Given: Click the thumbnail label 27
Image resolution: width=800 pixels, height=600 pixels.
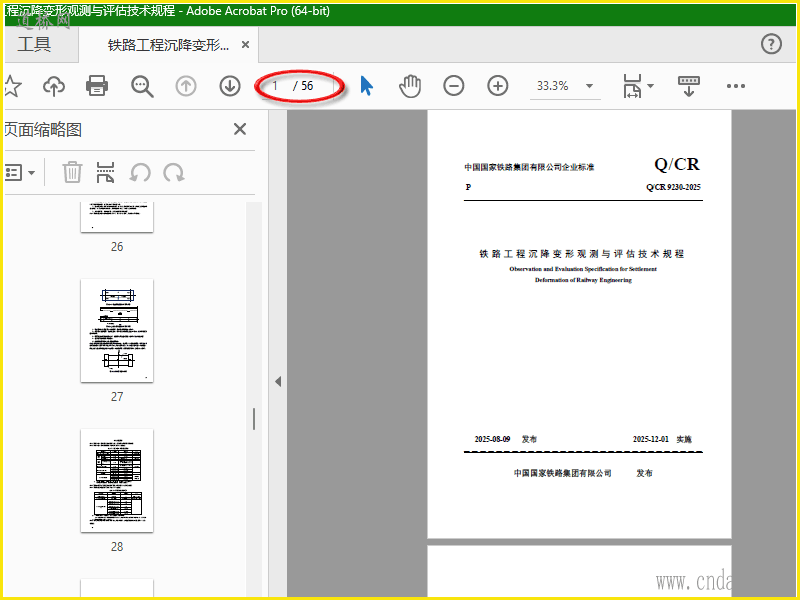Looking at the screenshot, I should [x=117, y=396].
